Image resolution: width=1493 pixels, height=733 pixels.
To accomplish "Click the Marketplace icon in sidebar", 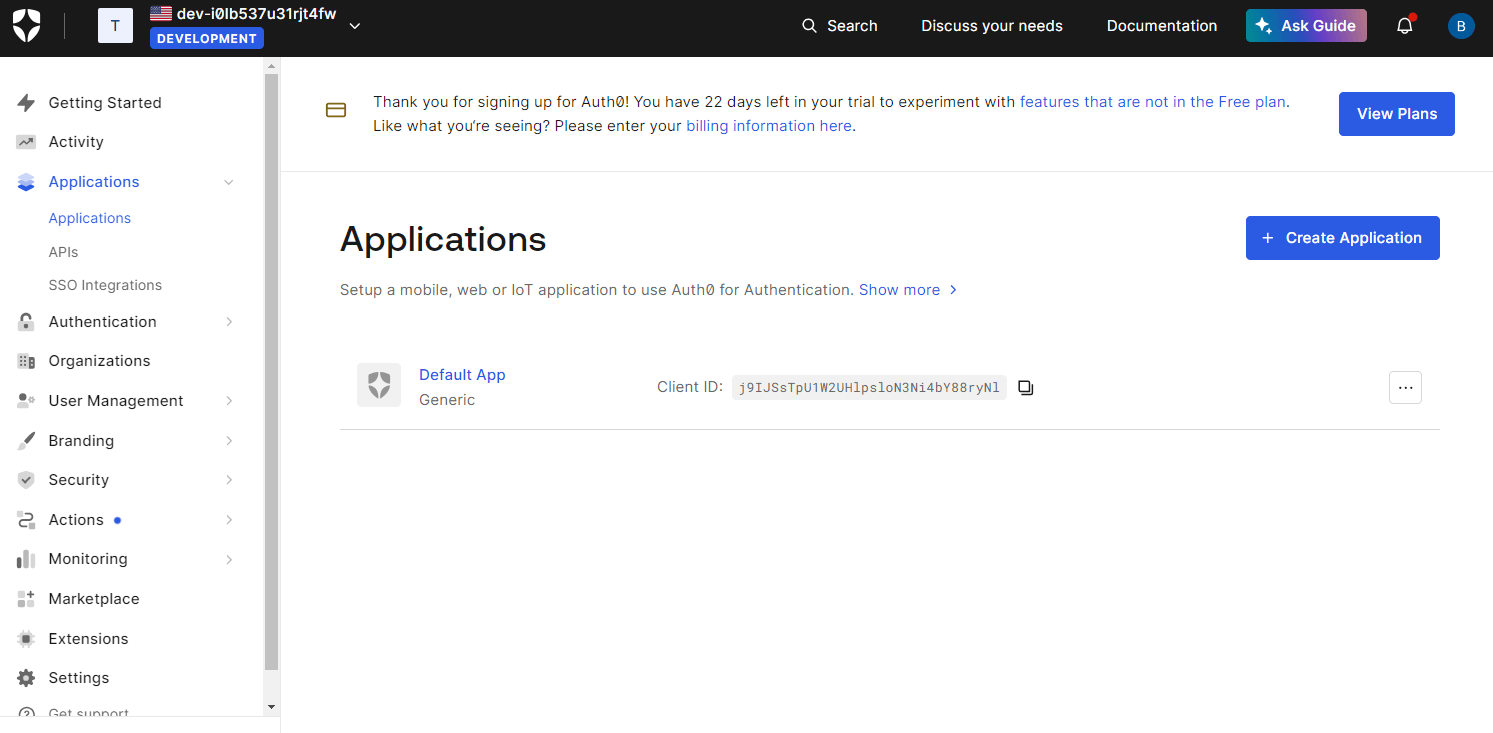I will click(26, 599).
